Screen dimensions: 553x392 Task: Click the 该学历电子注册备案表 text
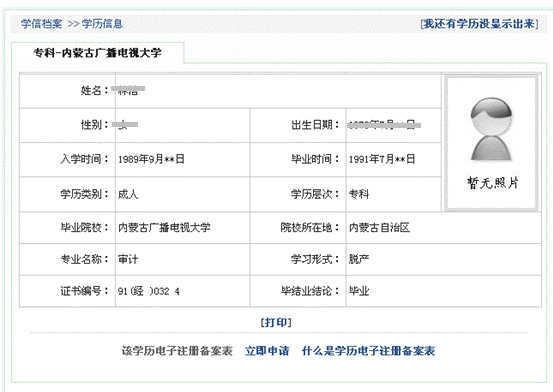pos(177,351)
